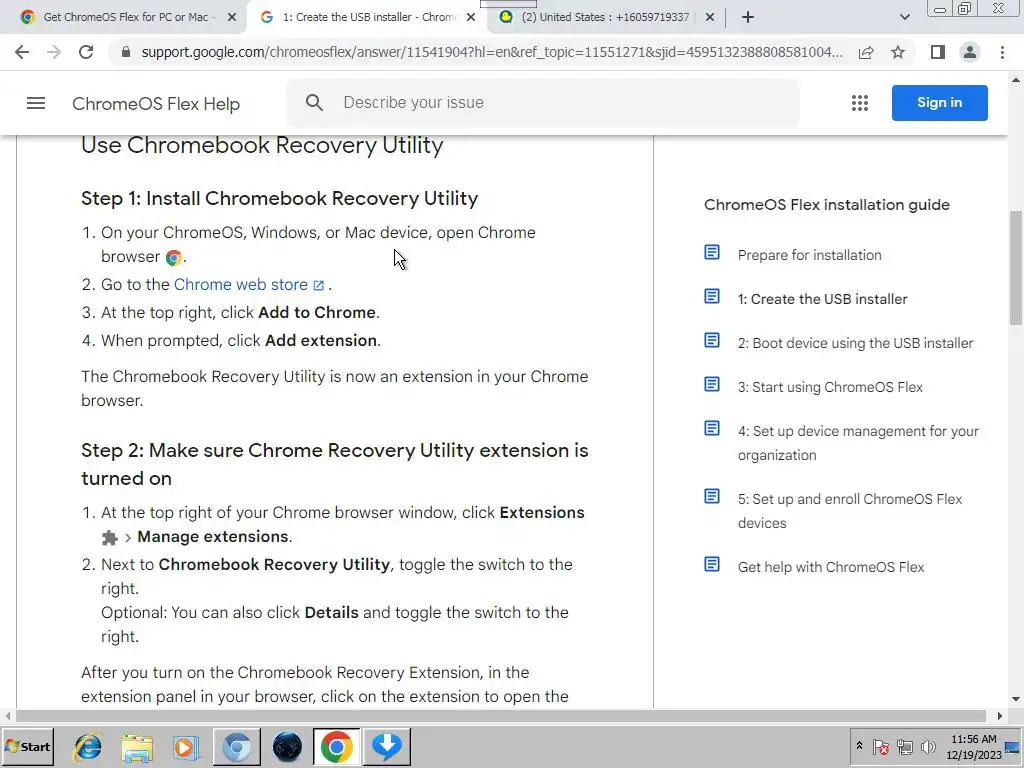The height and width of the screenshot is (768, 1024).
Task: Focus the Describe your issue field
Action: 543,103
